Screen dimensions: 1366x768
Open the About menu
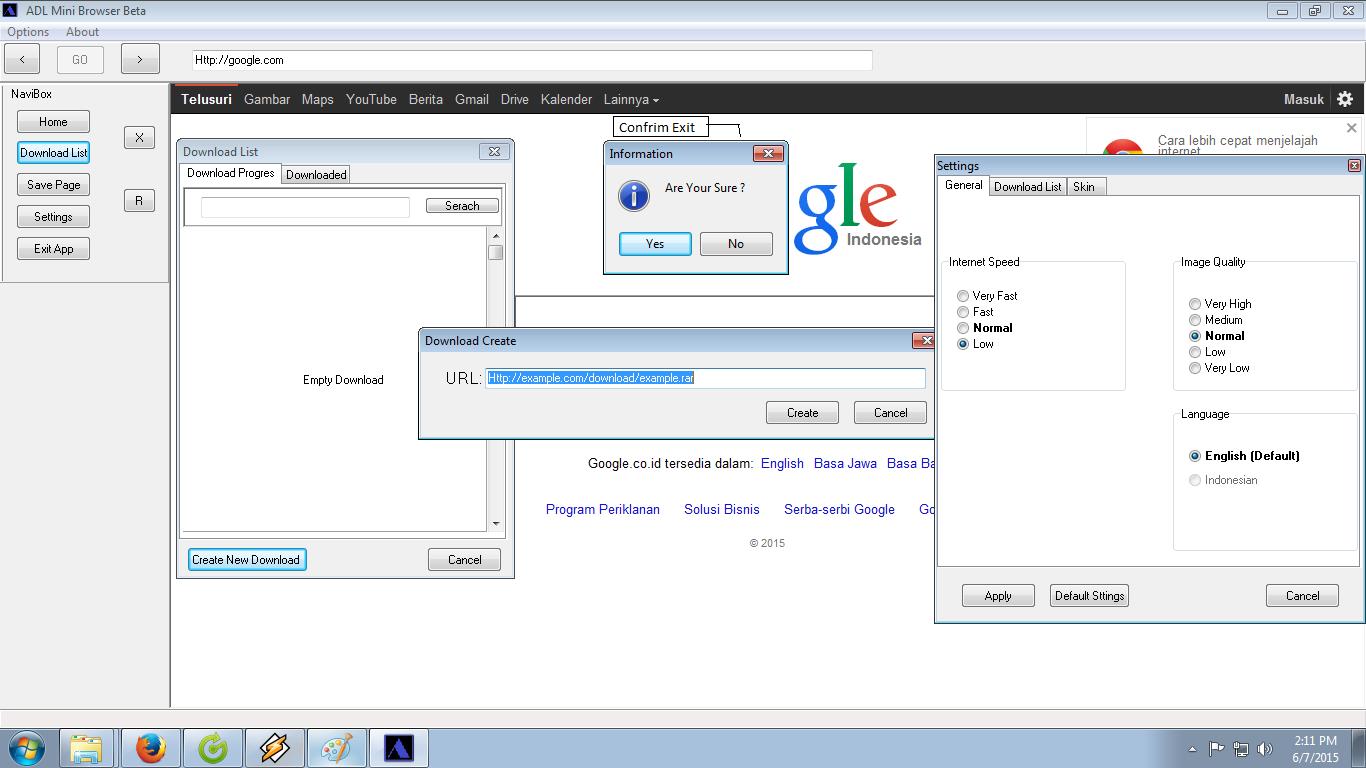tap(83, 32)
